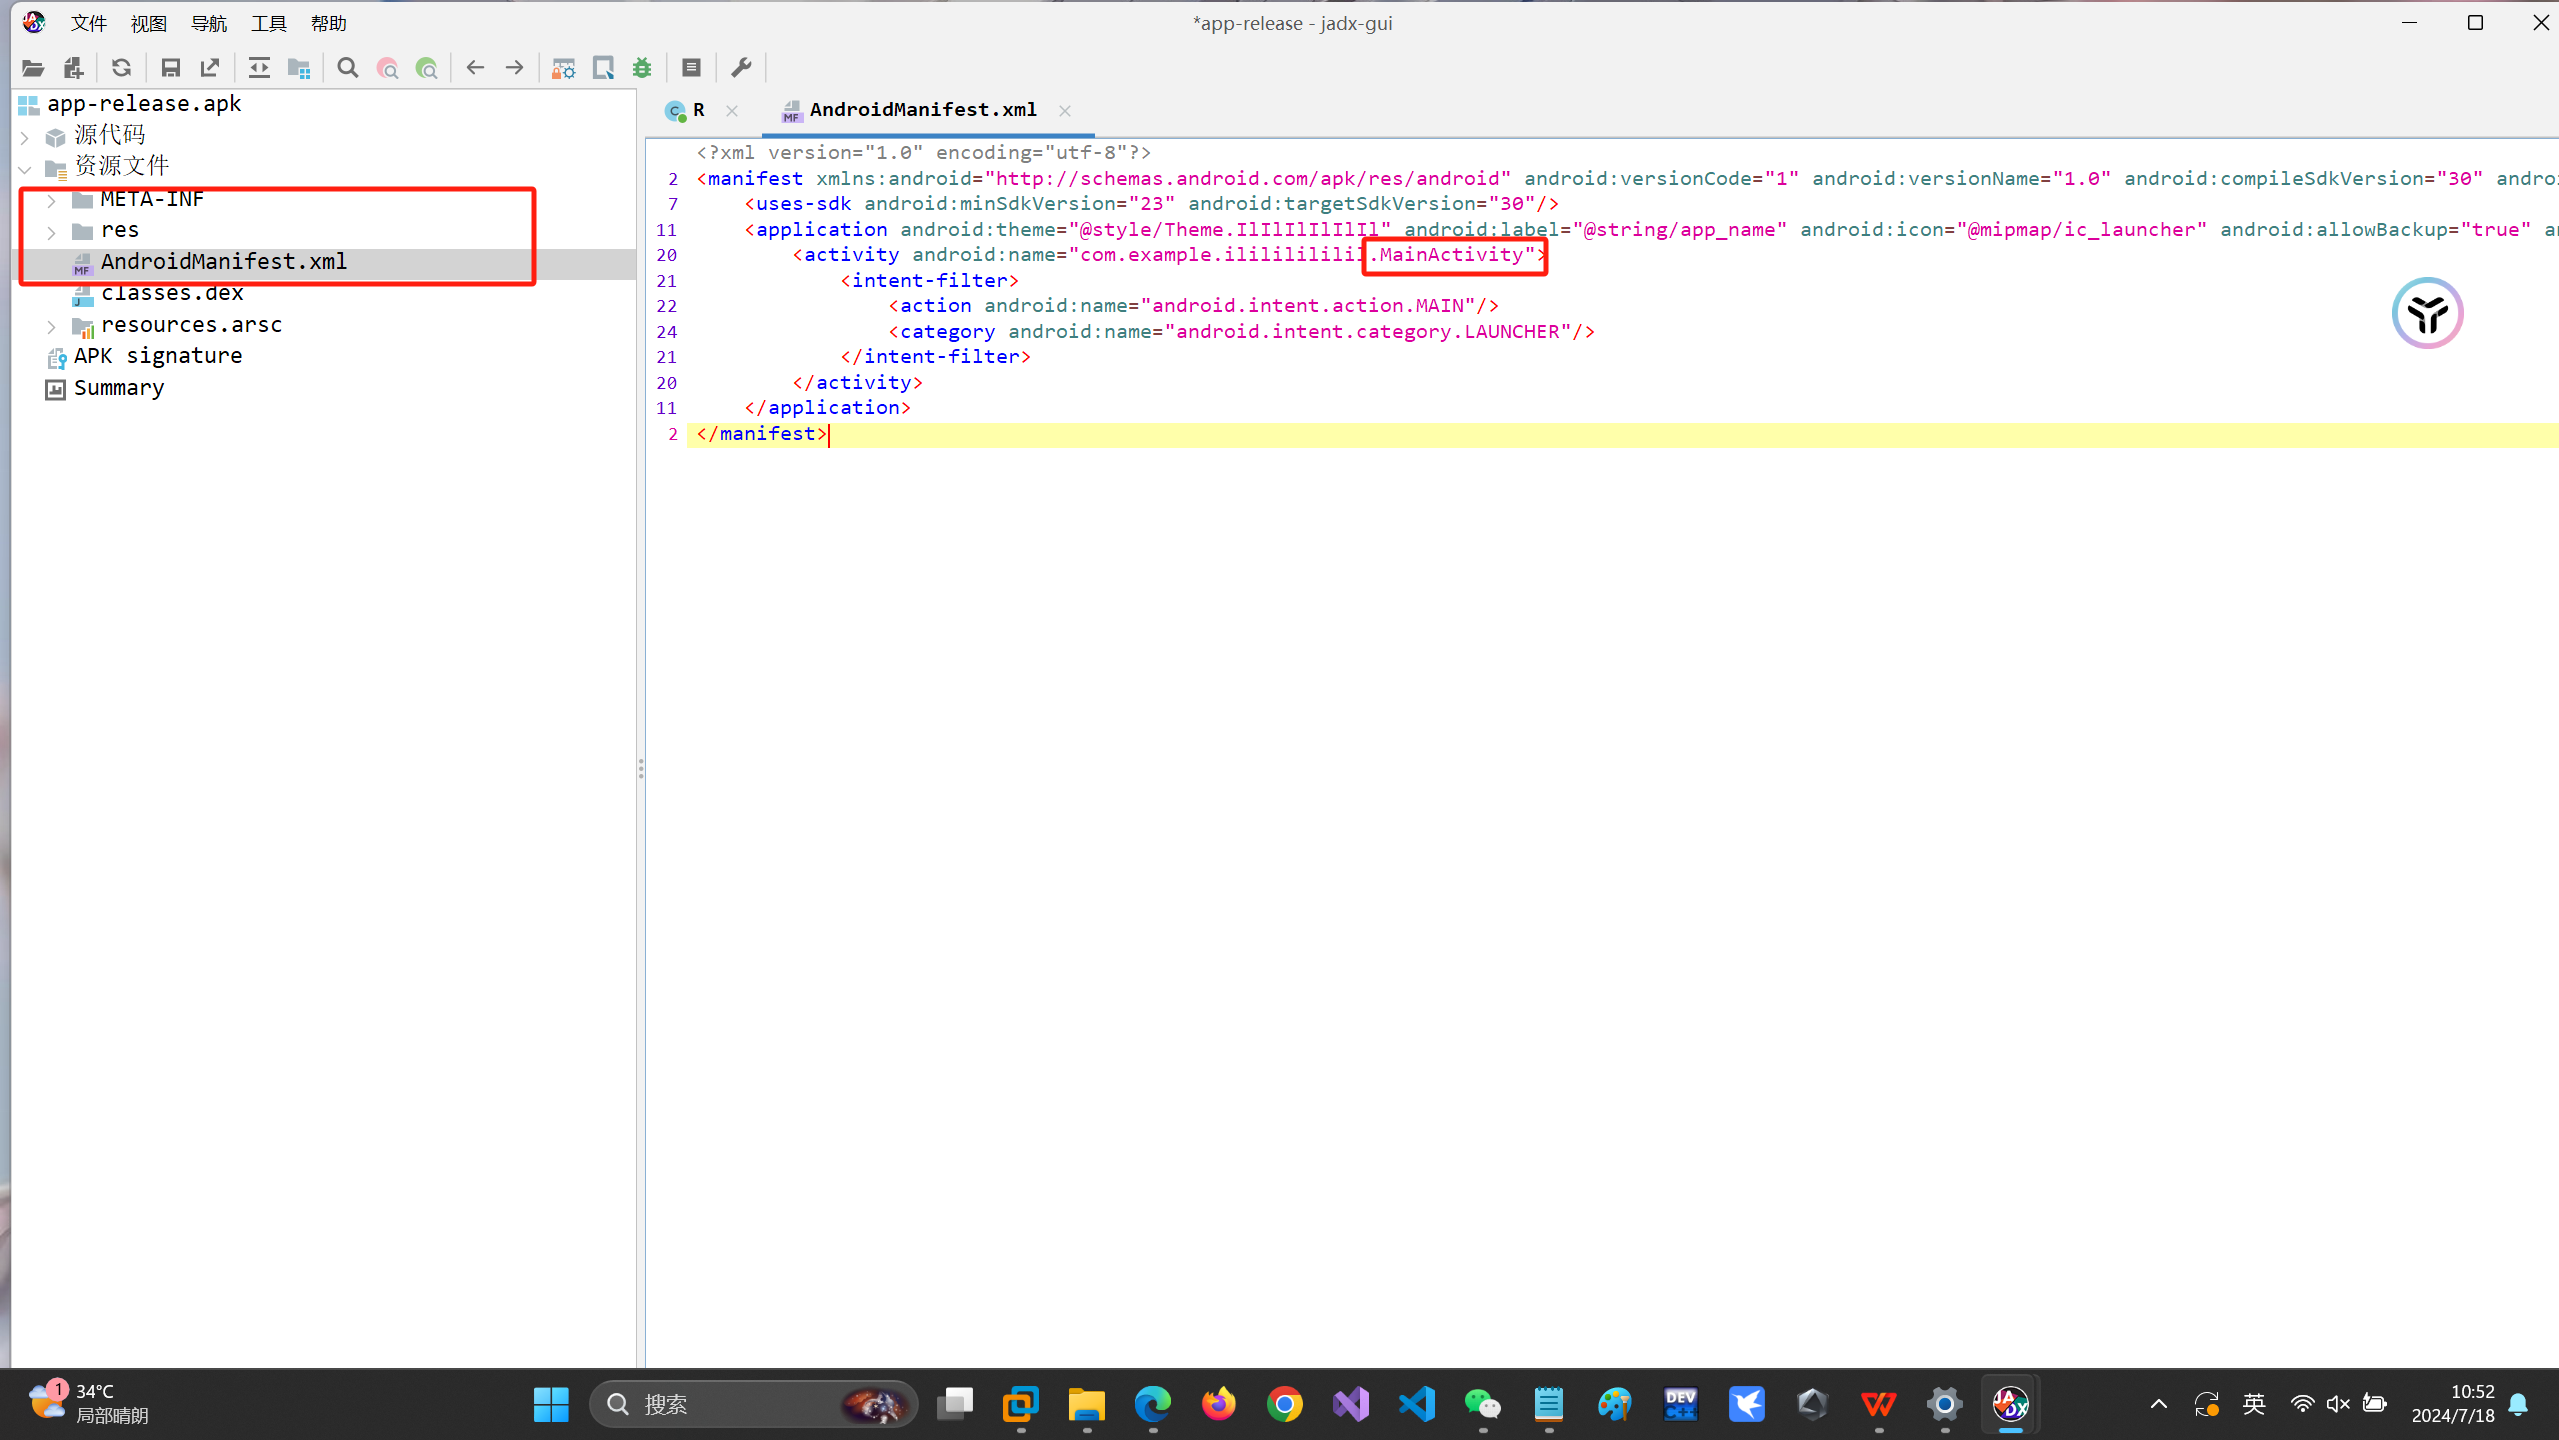Click the reload refresh toolbar icon
Image resolution: width=2559 pixels, height=1440 pixels.
121,68
